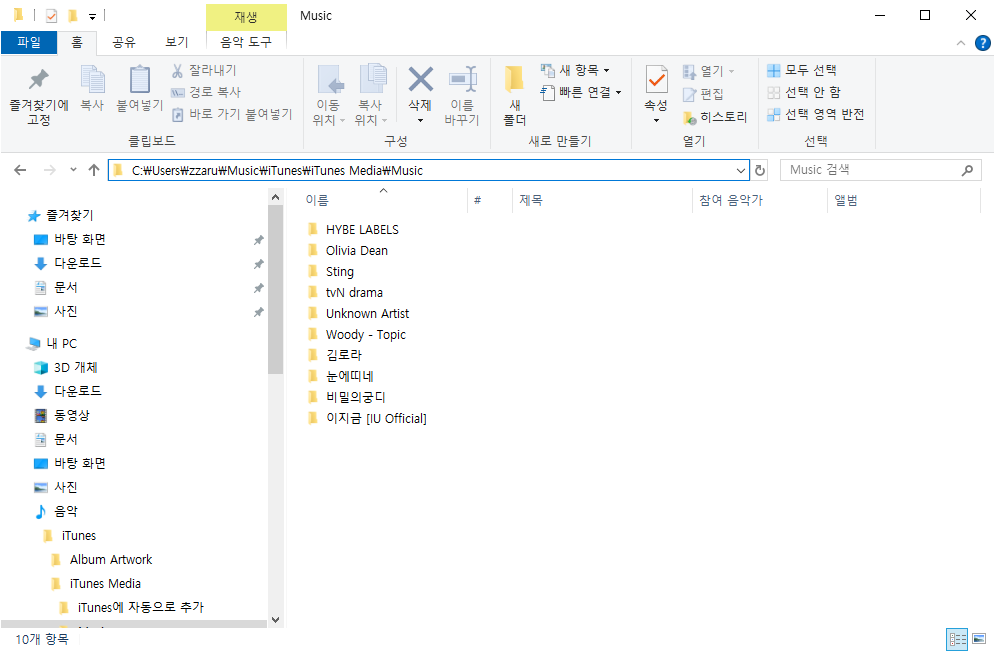This screenshot has width=995, height=652.
Task: Switch to the 보기 ribbon tab
Action: [x=177, y=42]
